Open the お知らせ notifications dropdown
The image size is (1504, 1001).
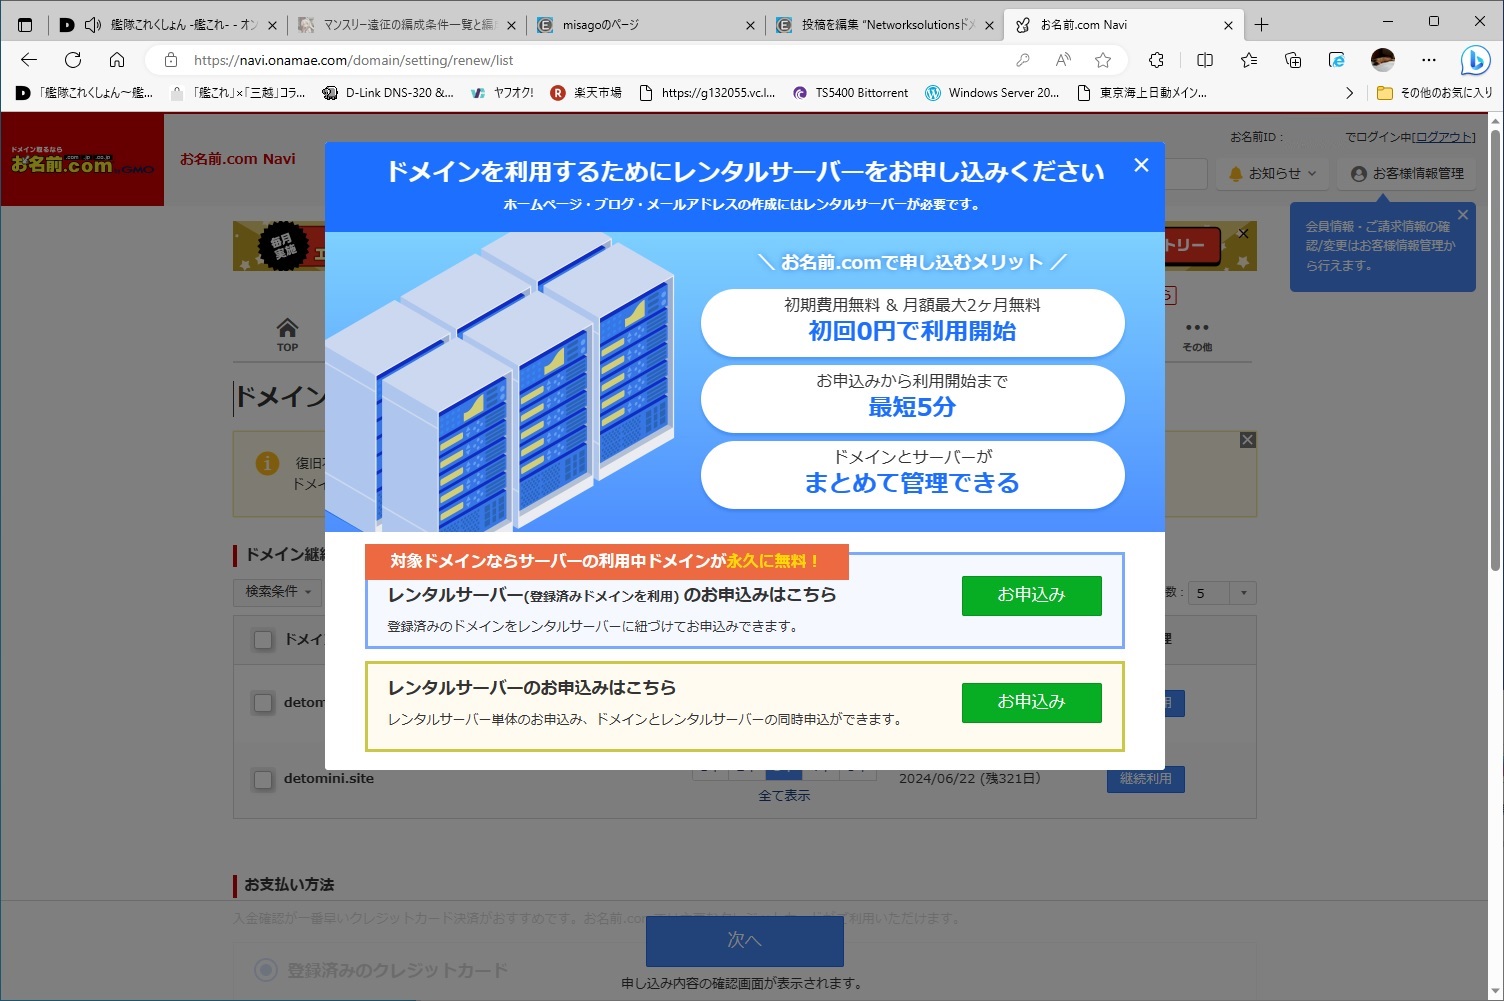tap(1272, 174)
